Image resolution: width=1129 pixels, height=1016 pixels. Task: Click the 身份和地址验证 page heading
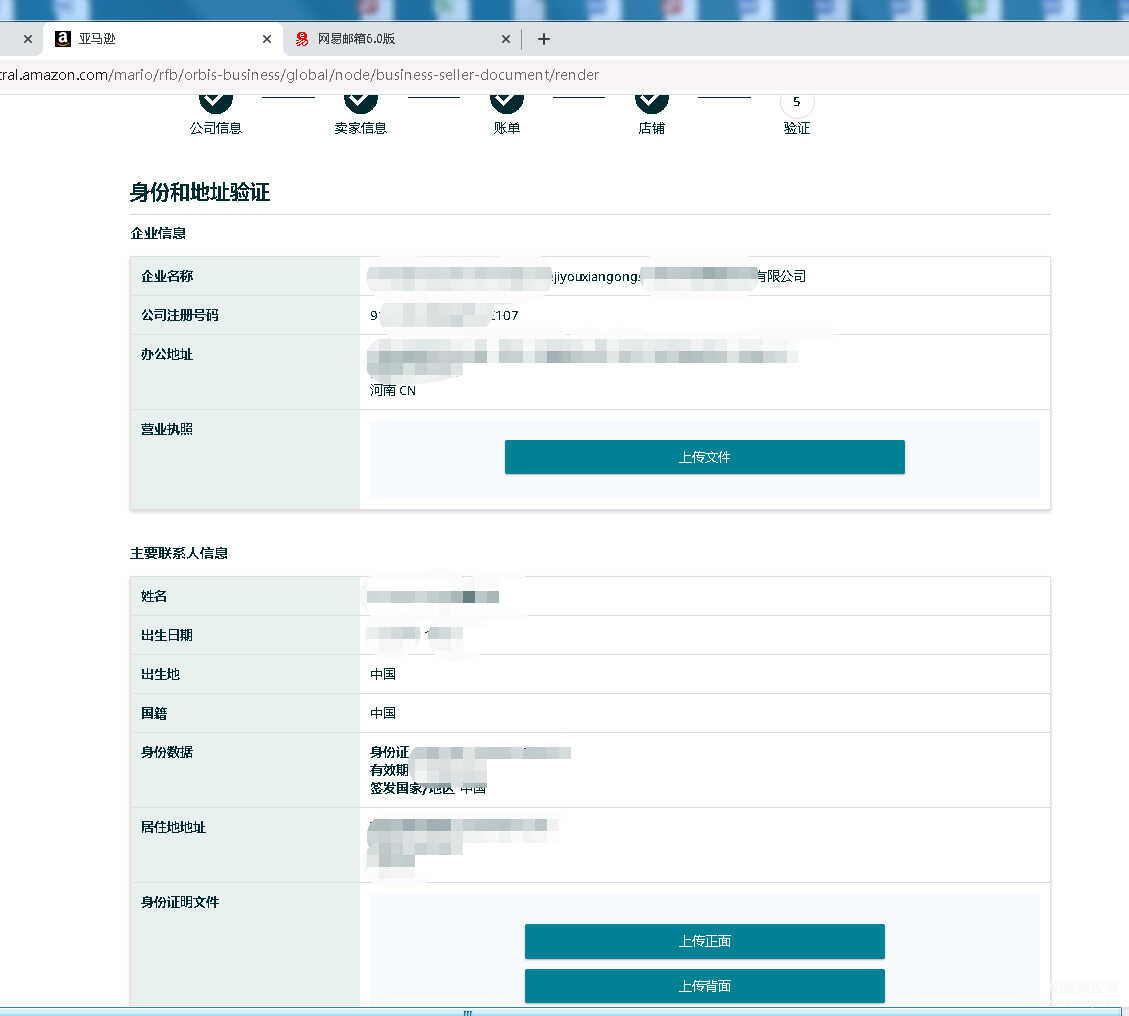point(200,193)
